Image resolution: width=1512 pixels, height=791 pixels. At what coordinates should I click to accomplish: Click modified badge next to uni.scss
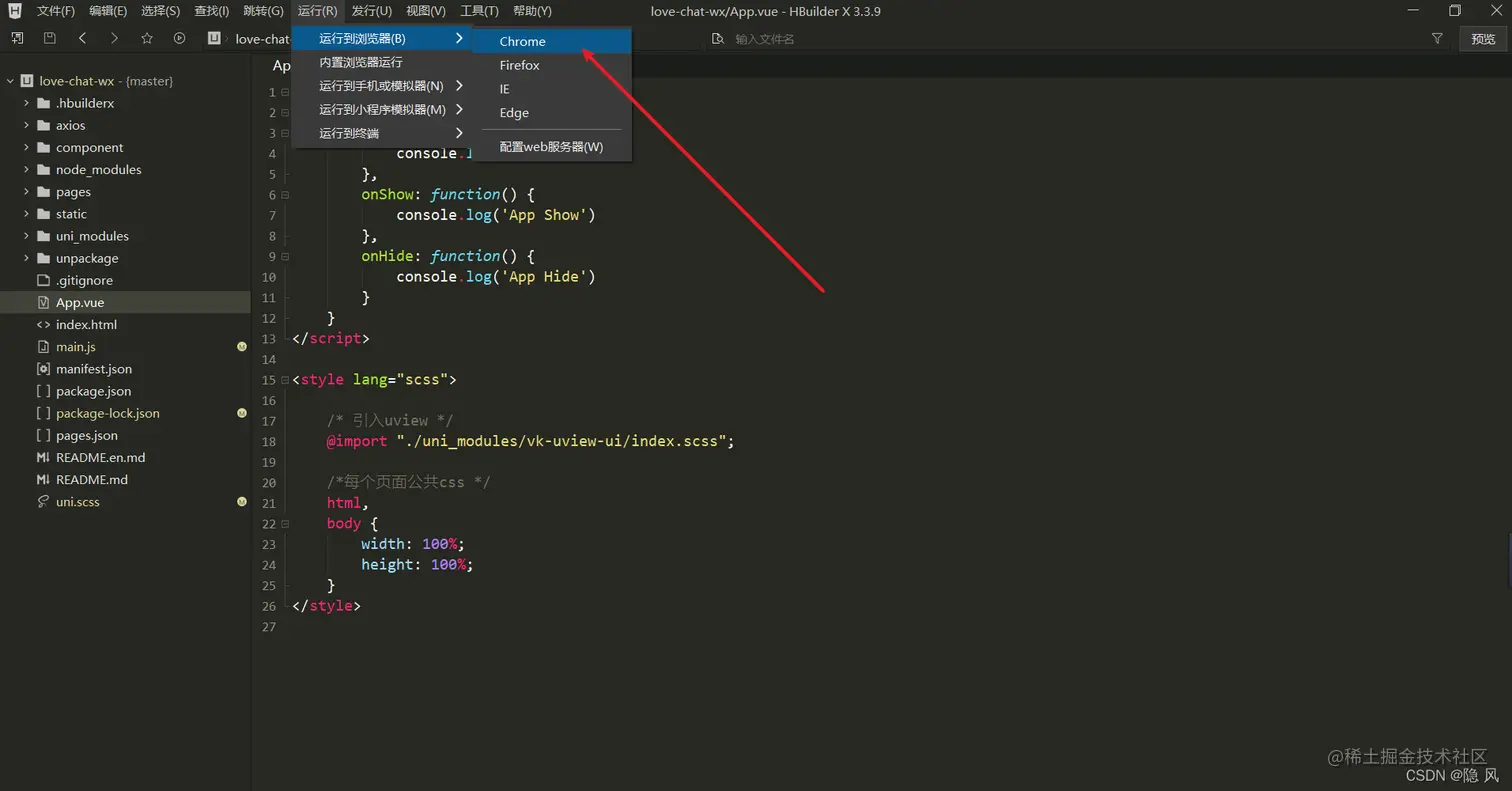point(242,502)
